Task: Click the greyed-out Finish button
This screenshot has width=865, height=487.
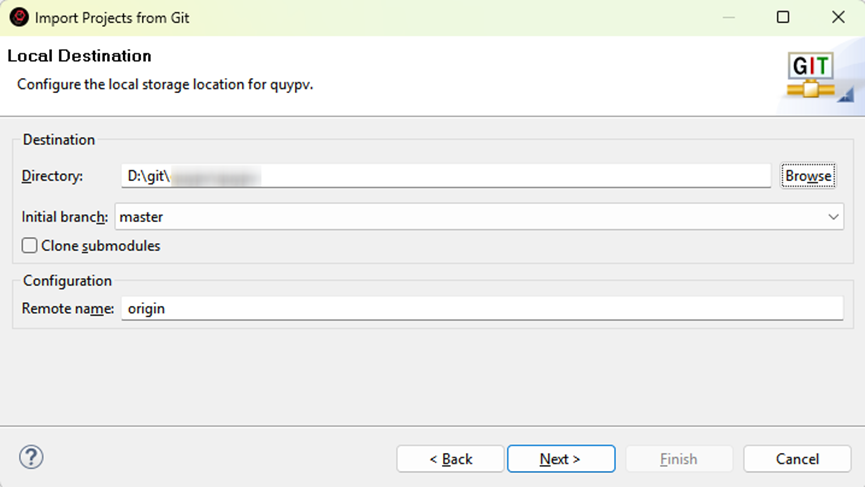Action: [678, 459]
